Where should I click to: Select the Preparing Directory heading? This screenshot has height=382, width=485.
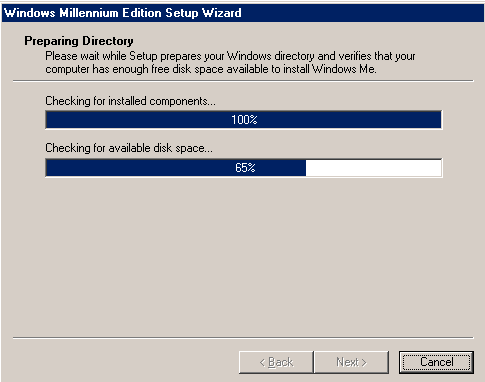(x=79, y=41)
